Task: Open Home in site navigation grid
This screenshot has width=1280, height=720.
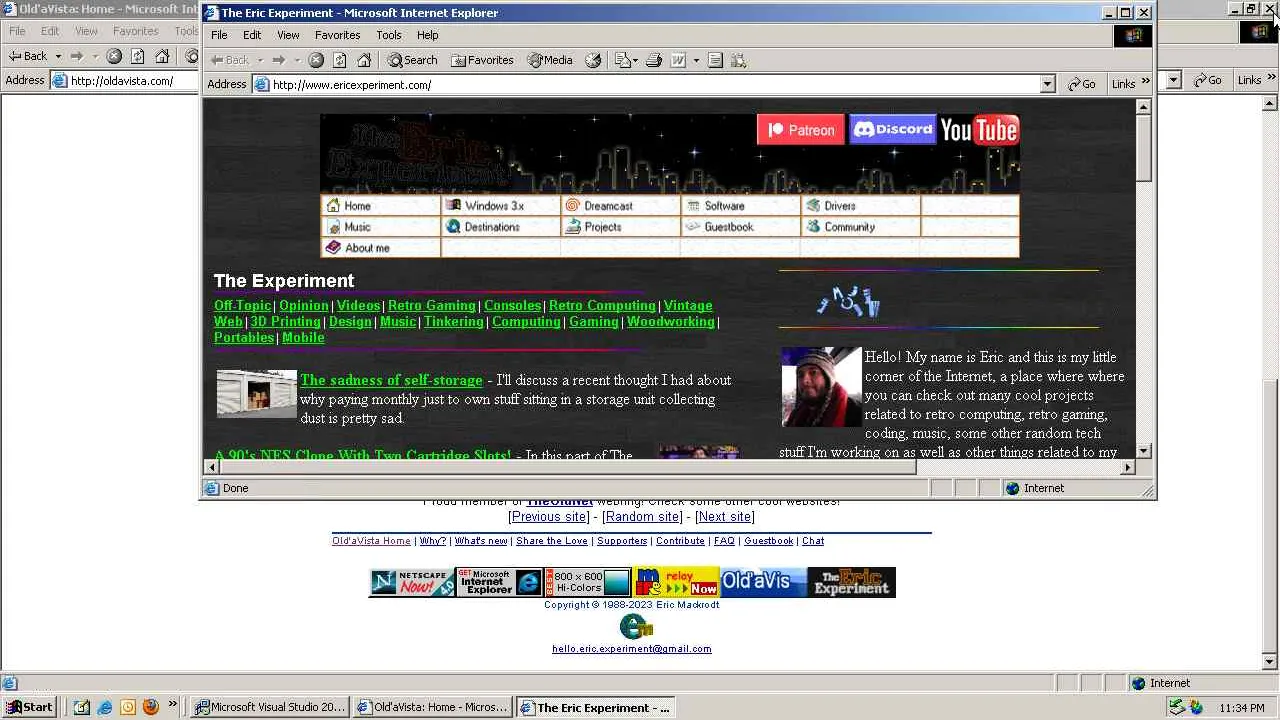Action: point(380,206)
